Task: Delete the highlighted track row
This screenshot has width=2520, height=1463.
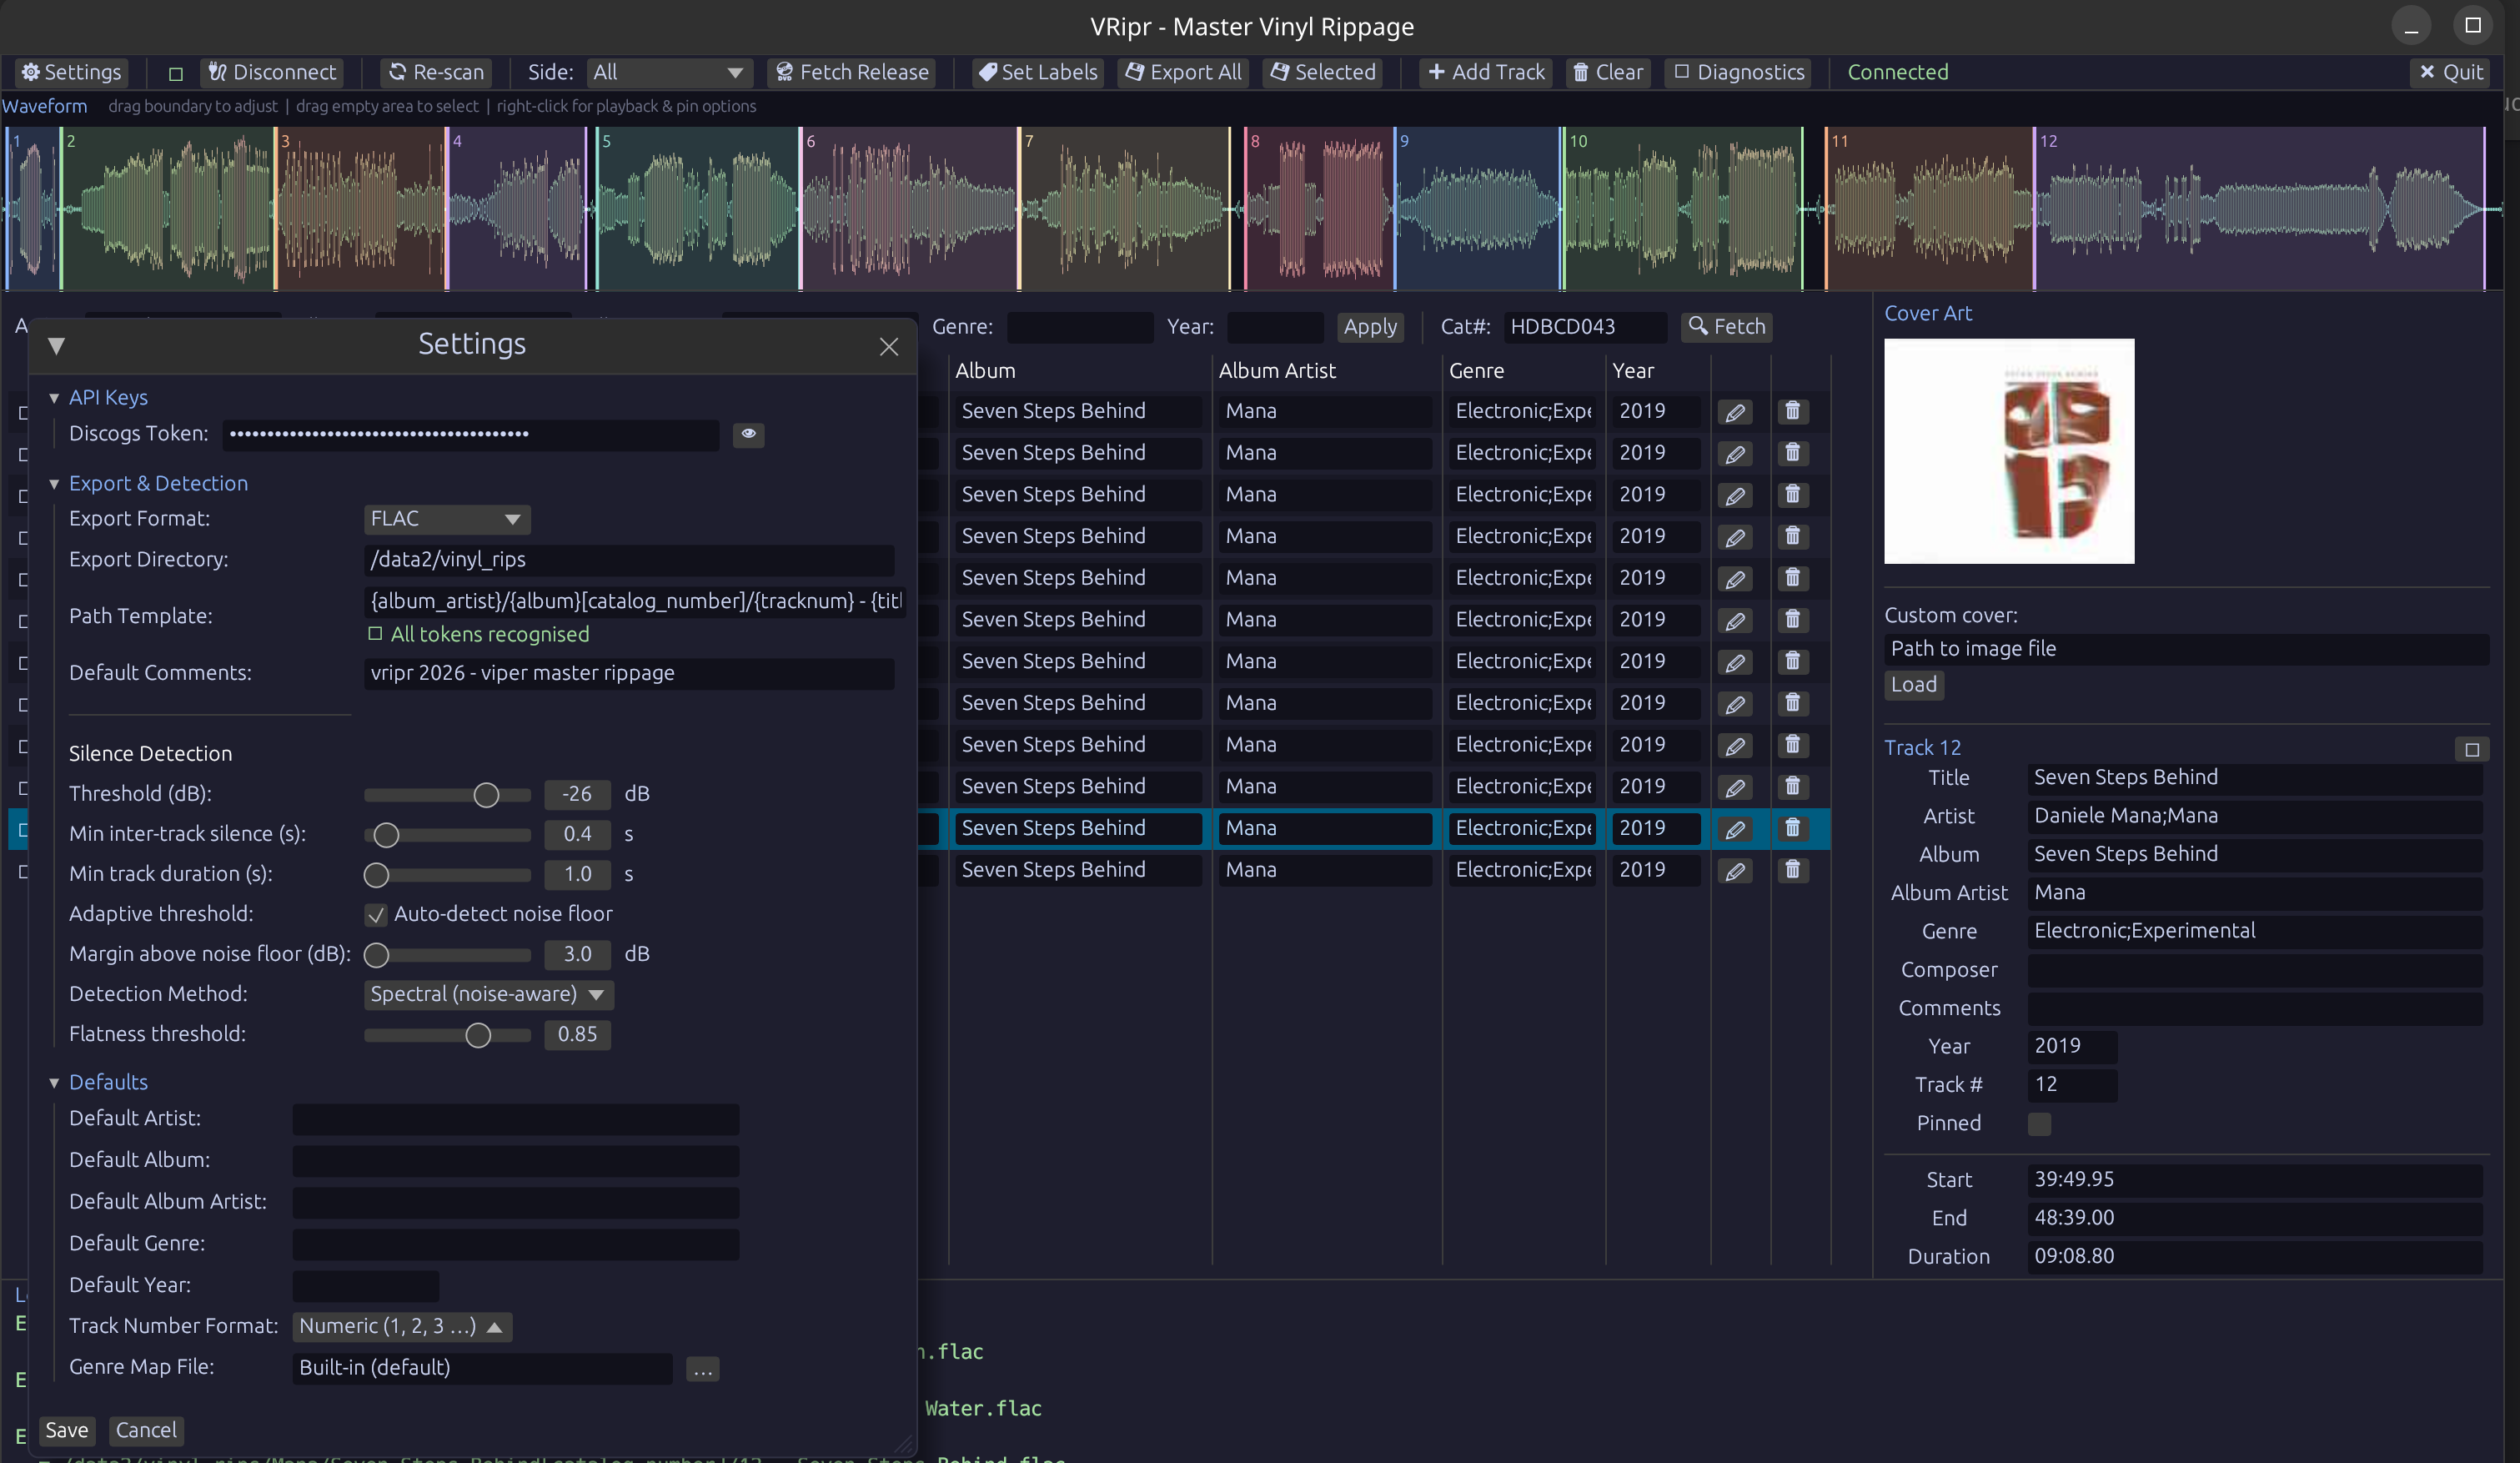Action: tap(1792, 828)
